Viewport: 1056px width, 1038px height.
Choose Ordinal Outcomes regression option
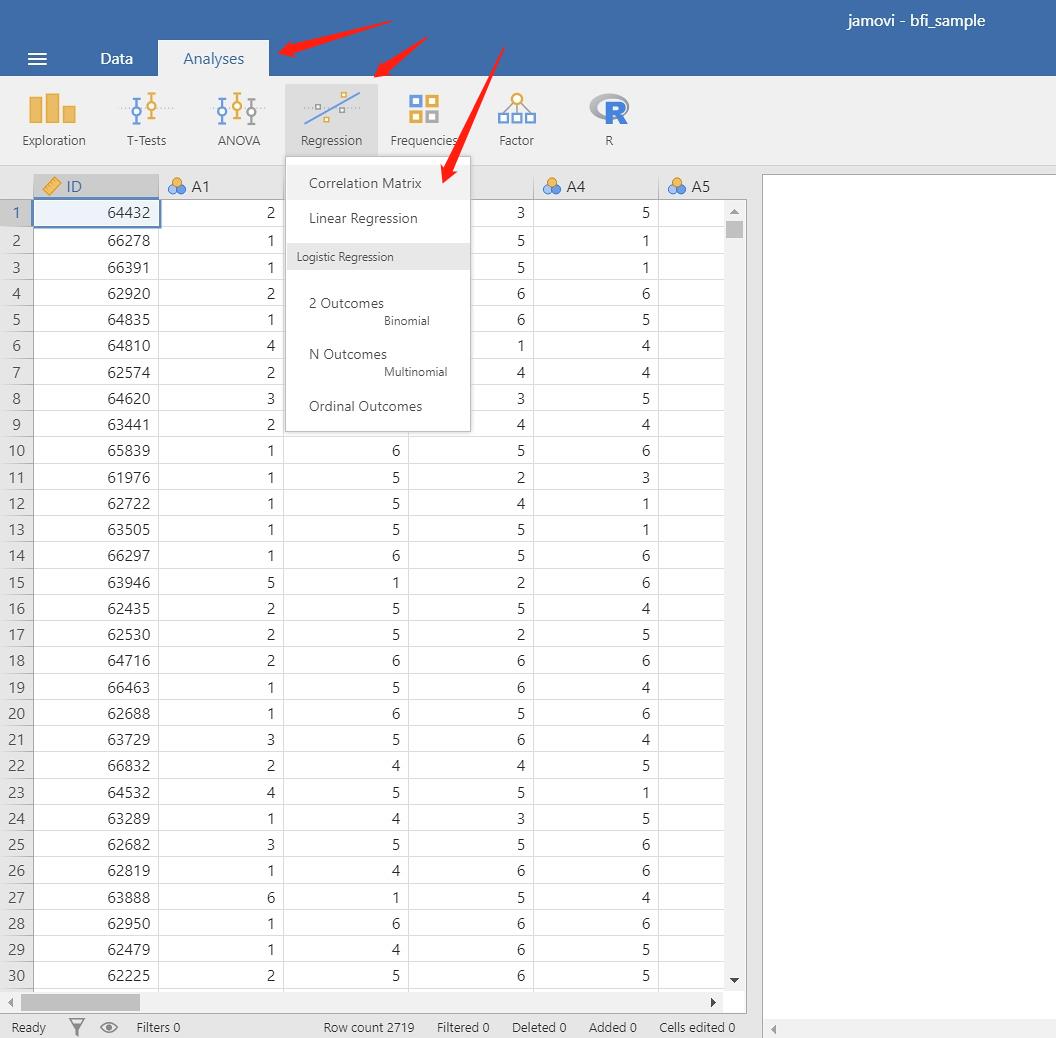(378, 406)
